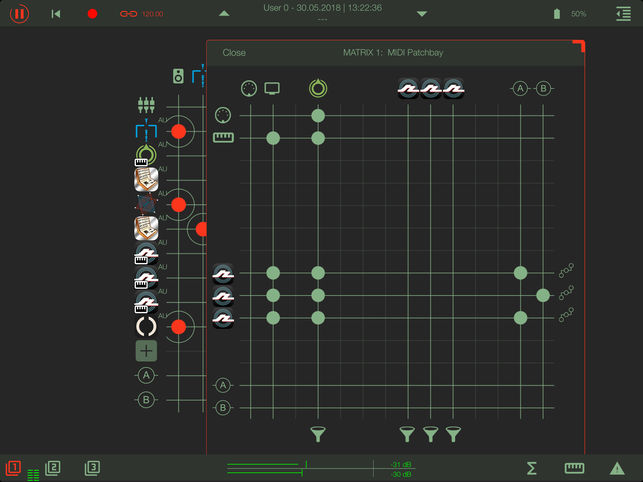Show the keyboard icon in bottom bar
Image resolution: width=643 pixels, height=482 pixels.
tap(574, 468)
